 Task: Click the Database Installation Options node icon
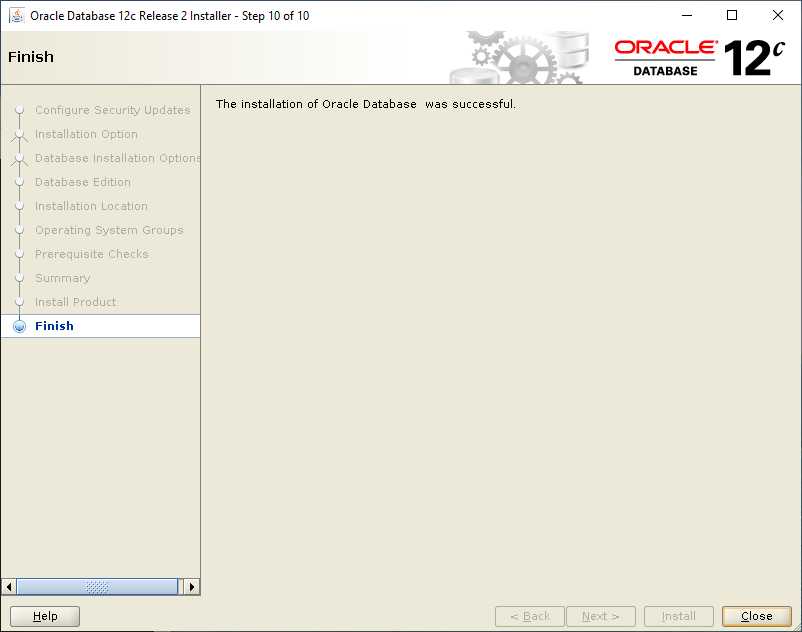pos(19,159)
